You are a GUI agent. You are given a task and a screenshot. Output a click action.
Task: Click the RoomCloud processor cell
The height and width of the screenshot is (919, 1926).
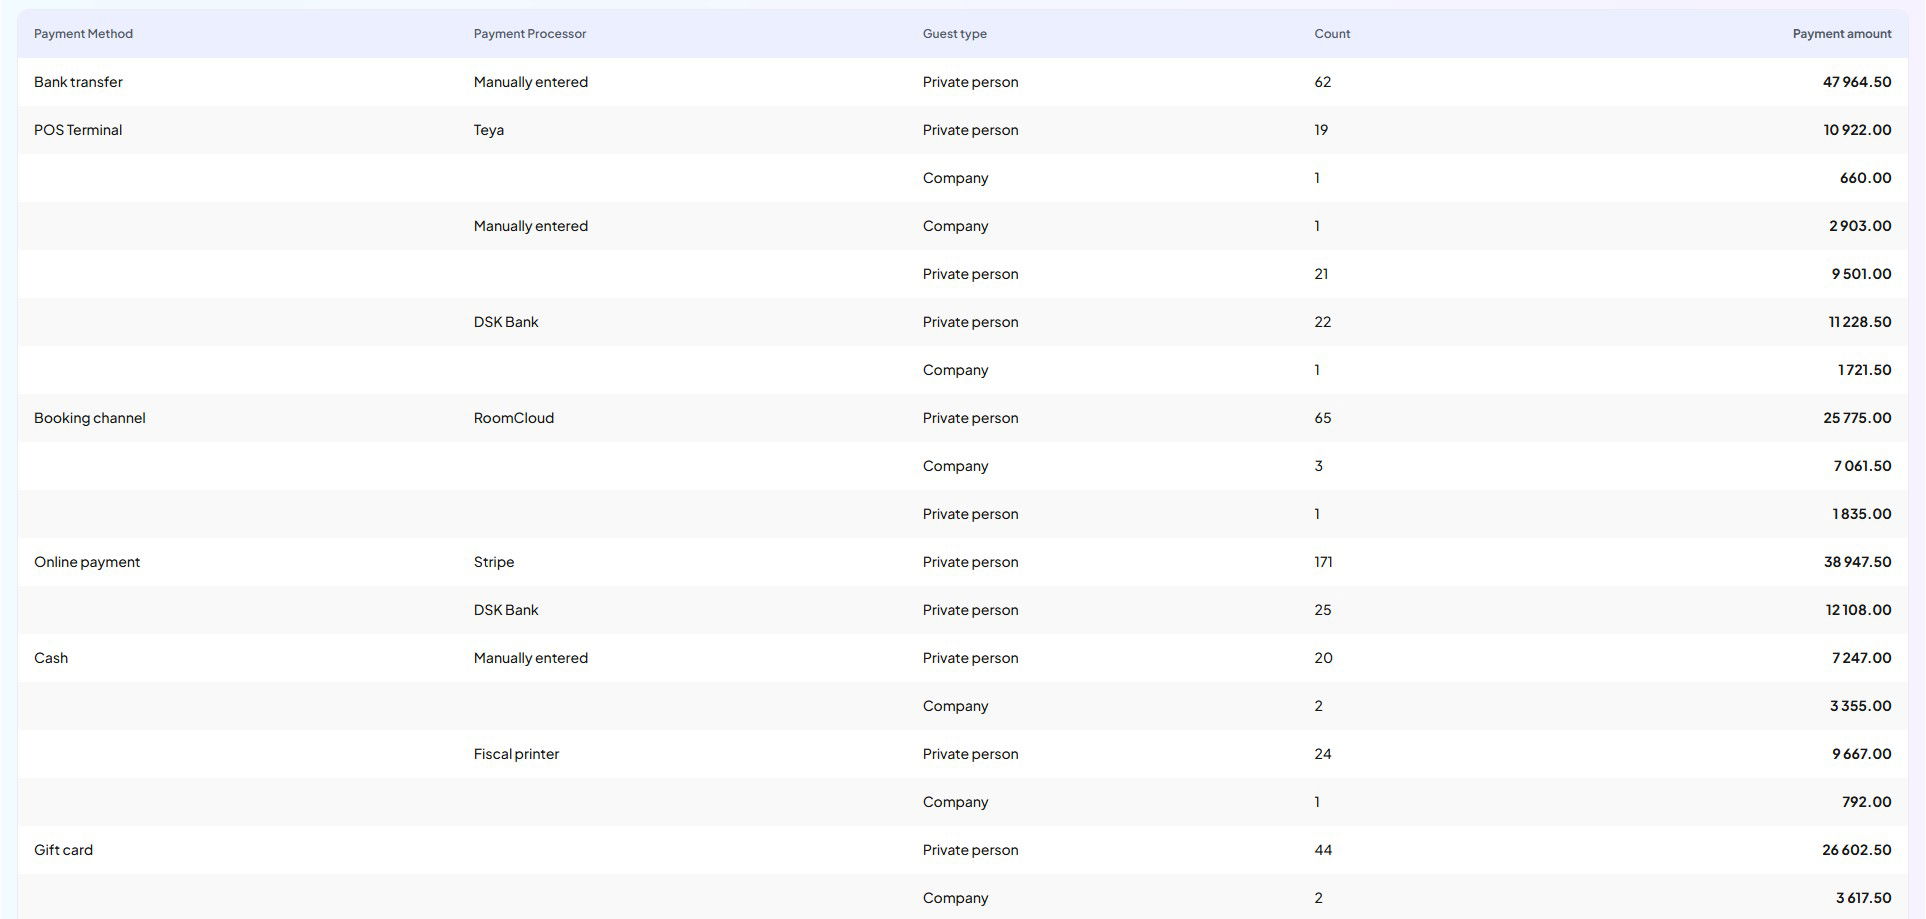(513, 418)
